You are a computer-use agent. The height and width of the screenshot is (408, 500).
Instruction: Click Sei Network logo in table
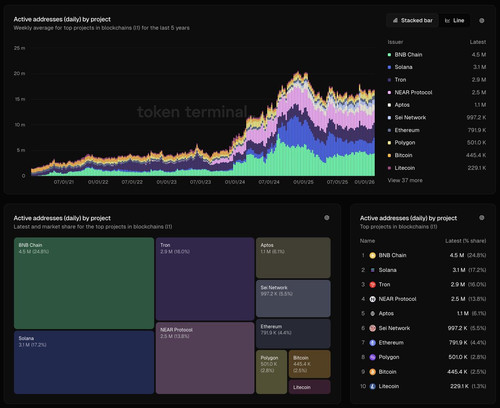tap(373, 328)
